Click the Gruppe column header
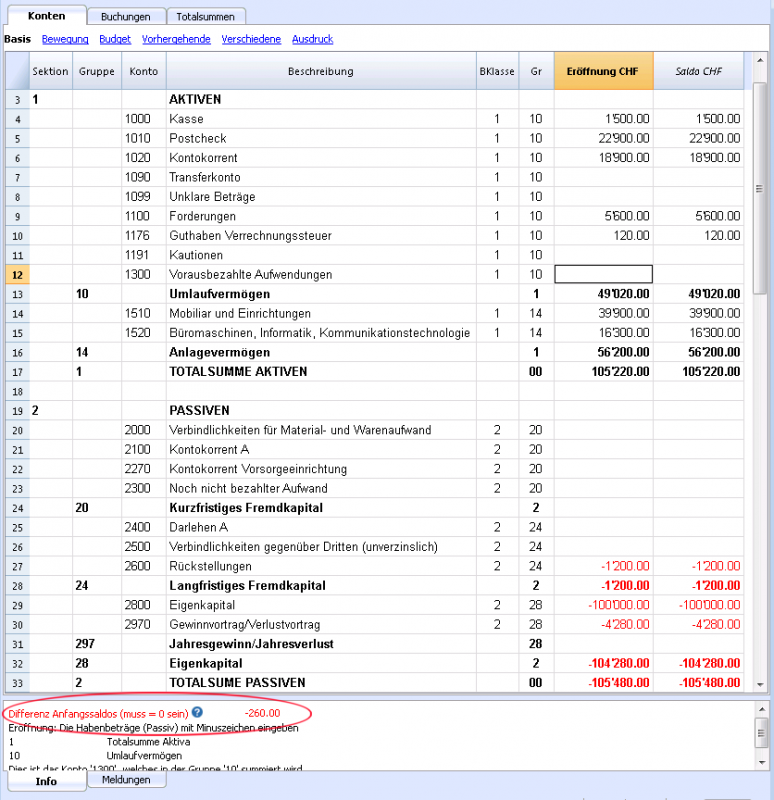The image size is (774, 800). click(x=96, y=71)
